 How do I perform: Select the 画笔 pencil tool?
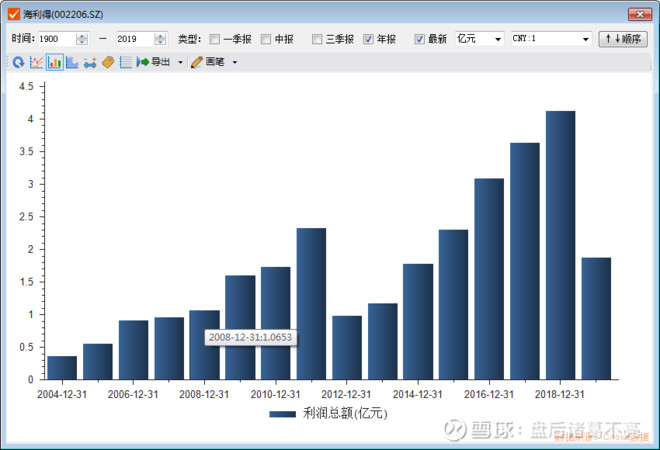point(207,62)
